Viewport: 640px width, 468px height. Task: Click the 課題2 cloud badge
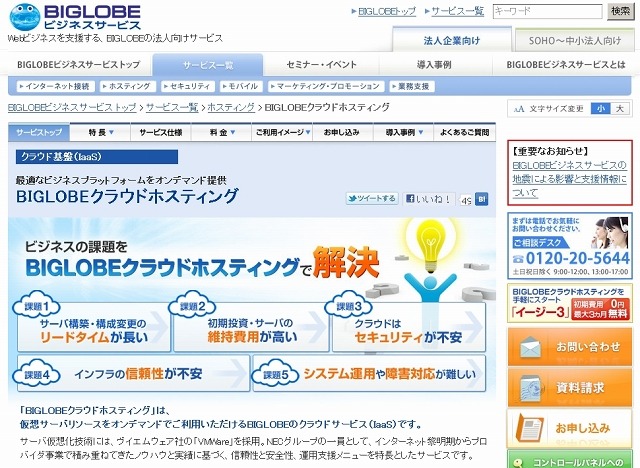click(x=192, y=305)
